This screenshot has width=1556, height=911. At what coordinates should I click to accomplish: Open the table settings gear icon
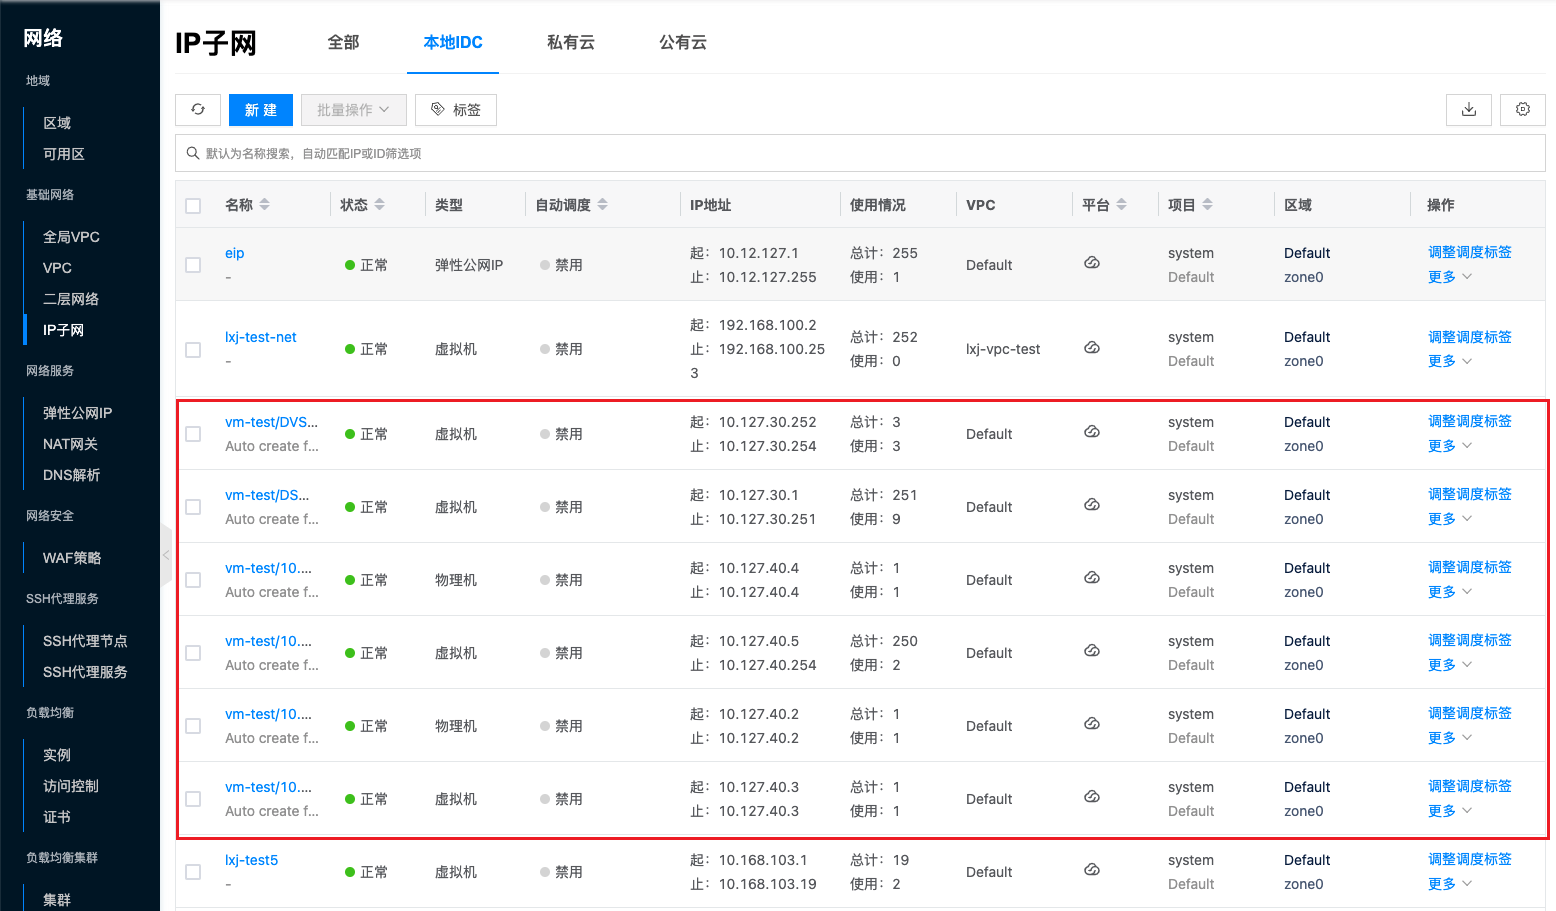1522,110
